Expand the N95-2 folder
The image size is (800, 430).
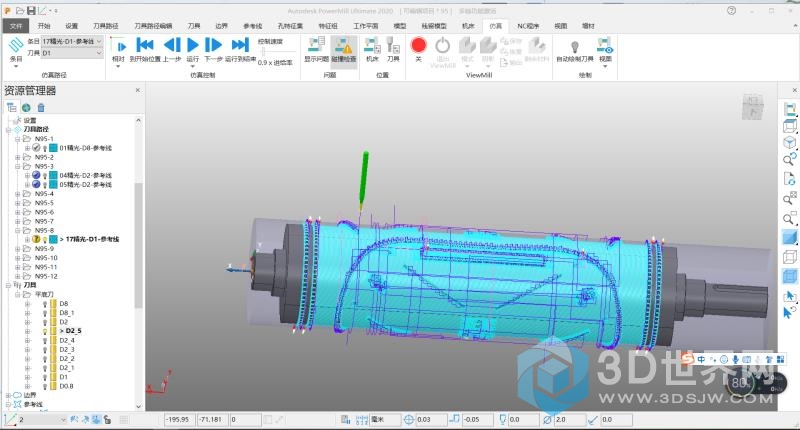[x=17, y=157]
